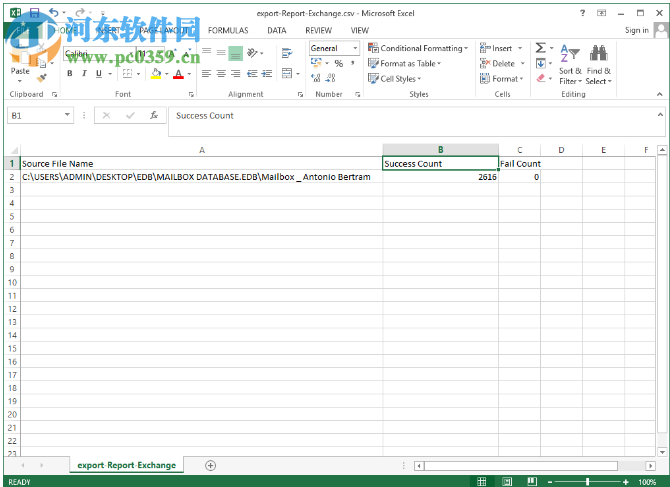Select column A header
670x487 pixels.
pos(202,150)
